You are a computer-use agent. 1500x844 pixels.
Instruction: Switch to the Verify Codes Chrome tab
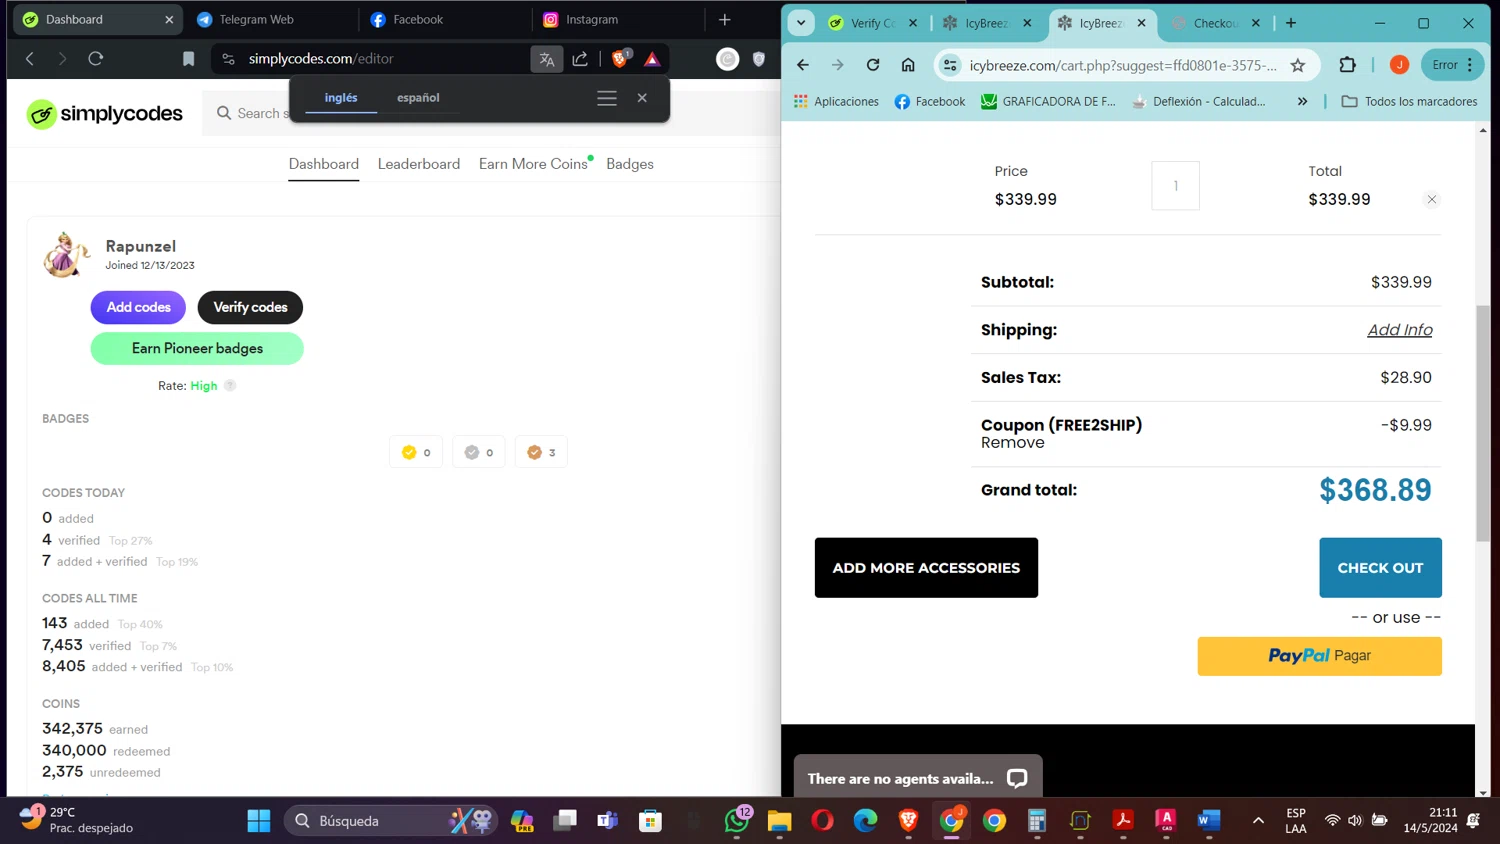pos(873,23)
